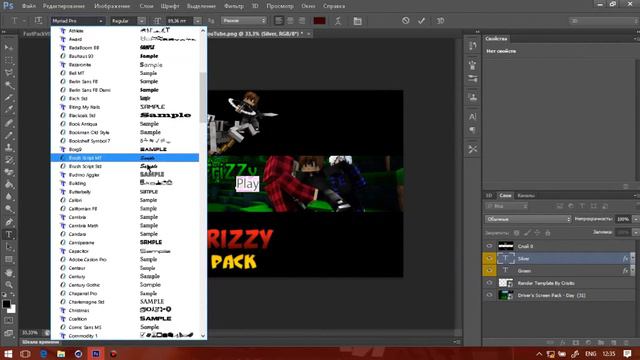The image size is (640, 360).
Task: Select the Crop tool
Action: [9, 98]
